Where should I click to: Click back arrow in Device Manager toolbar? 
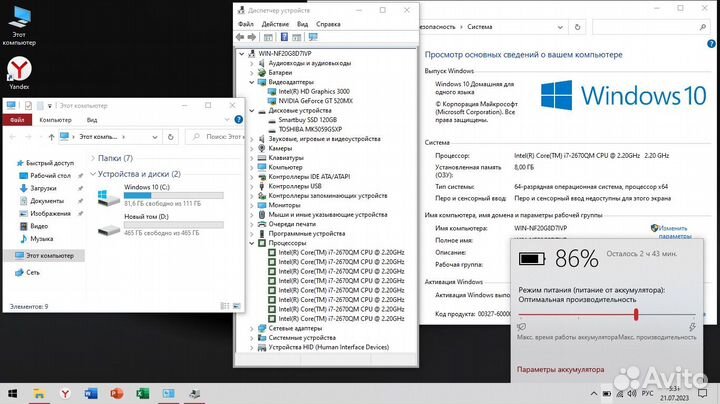click(240, 37)
